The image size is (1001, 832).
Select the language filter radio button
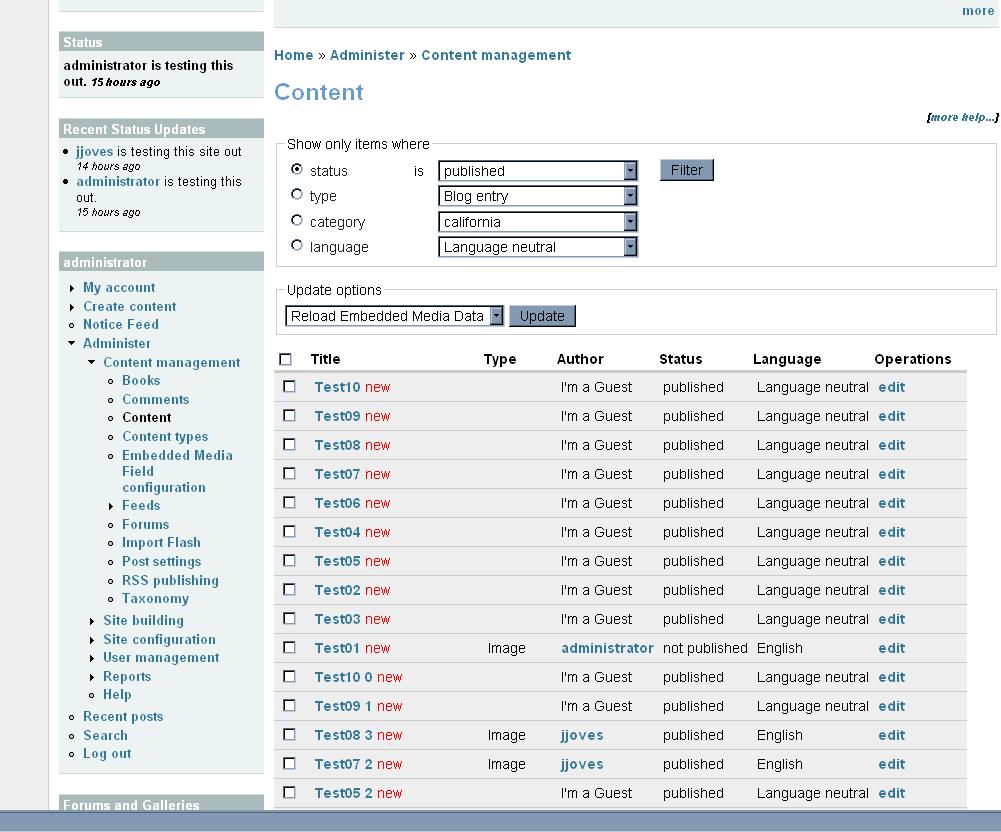point(296,246)
